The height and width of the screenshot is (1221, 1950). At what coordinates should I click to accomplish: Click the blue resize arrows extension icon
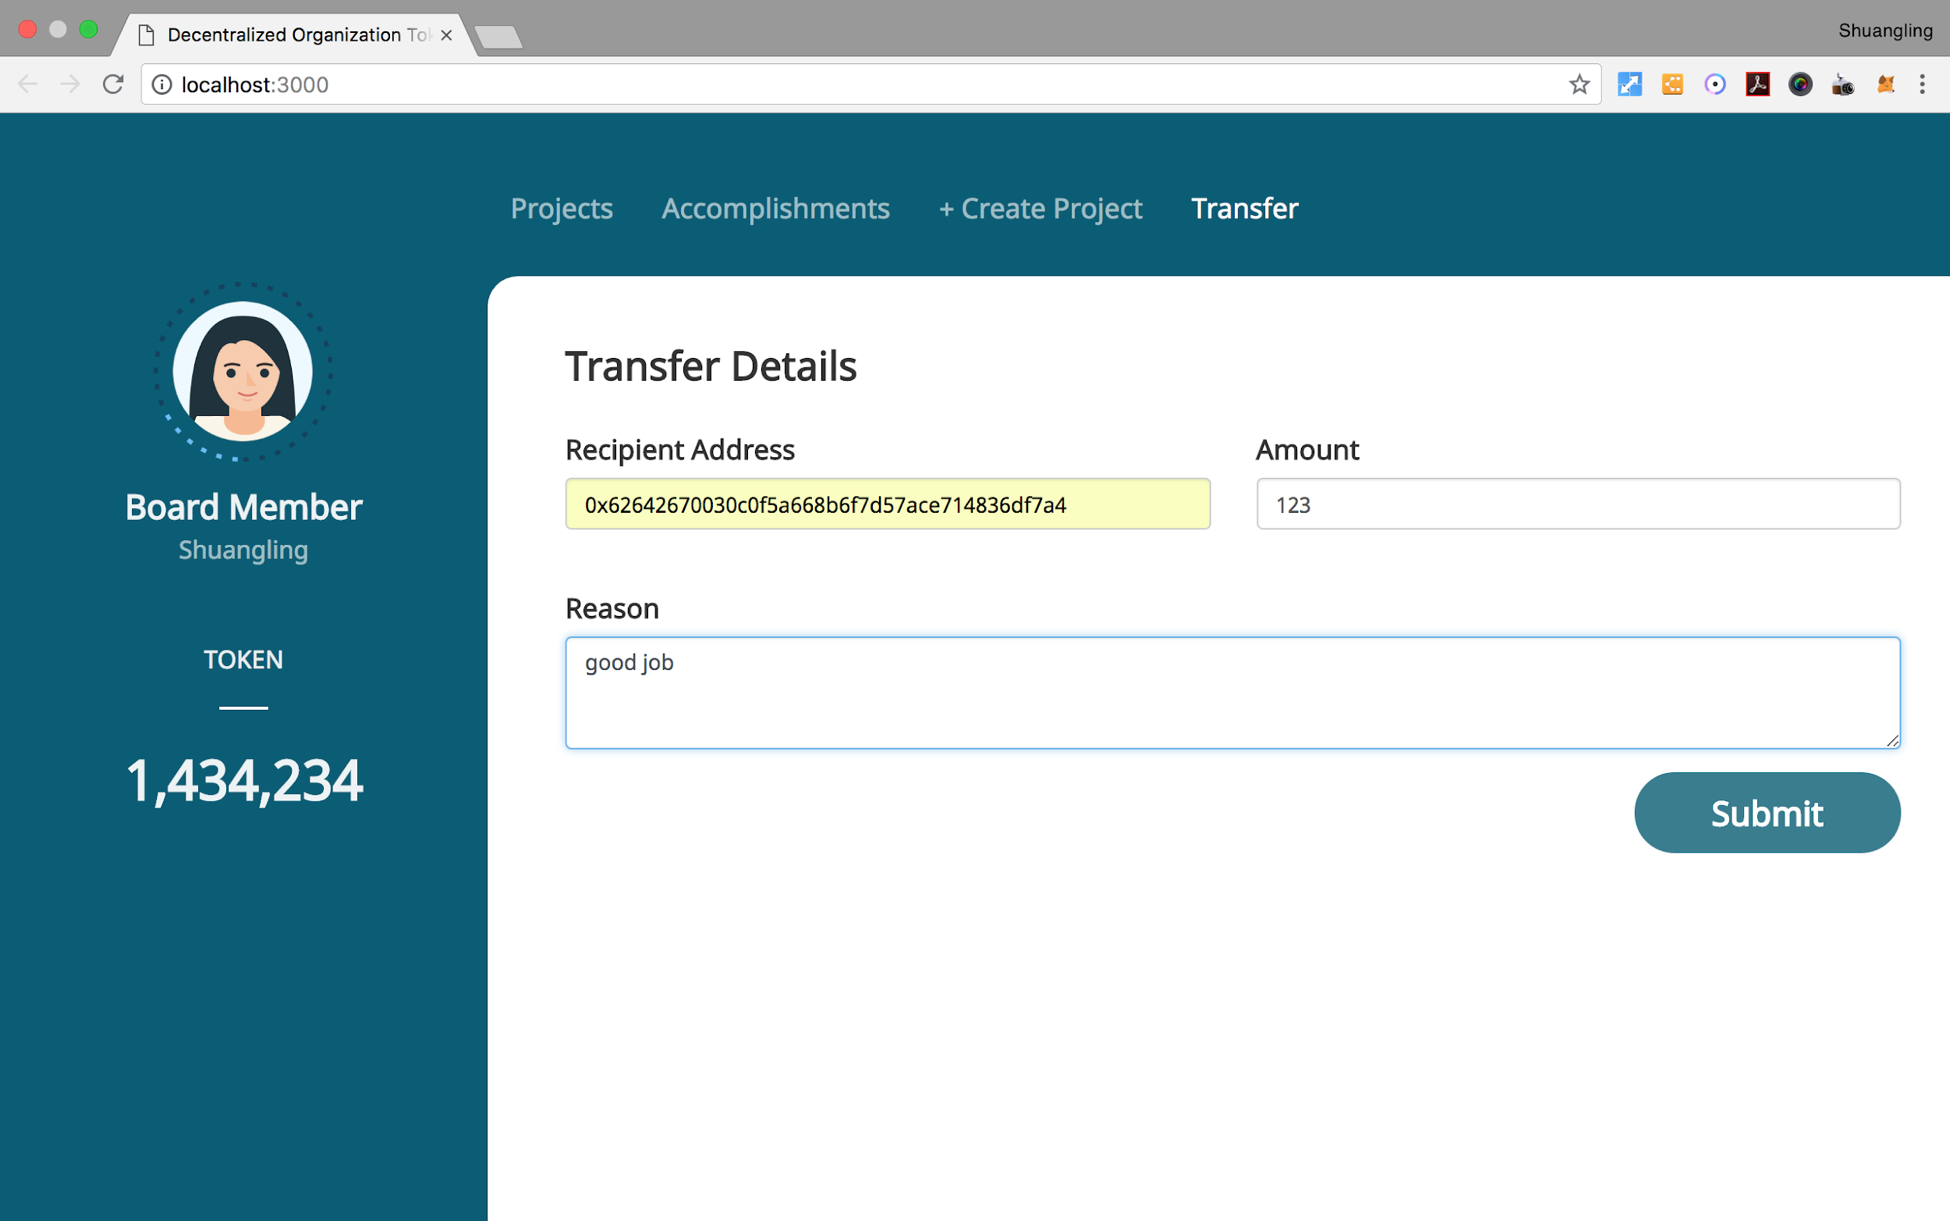tap(1630, 85)
